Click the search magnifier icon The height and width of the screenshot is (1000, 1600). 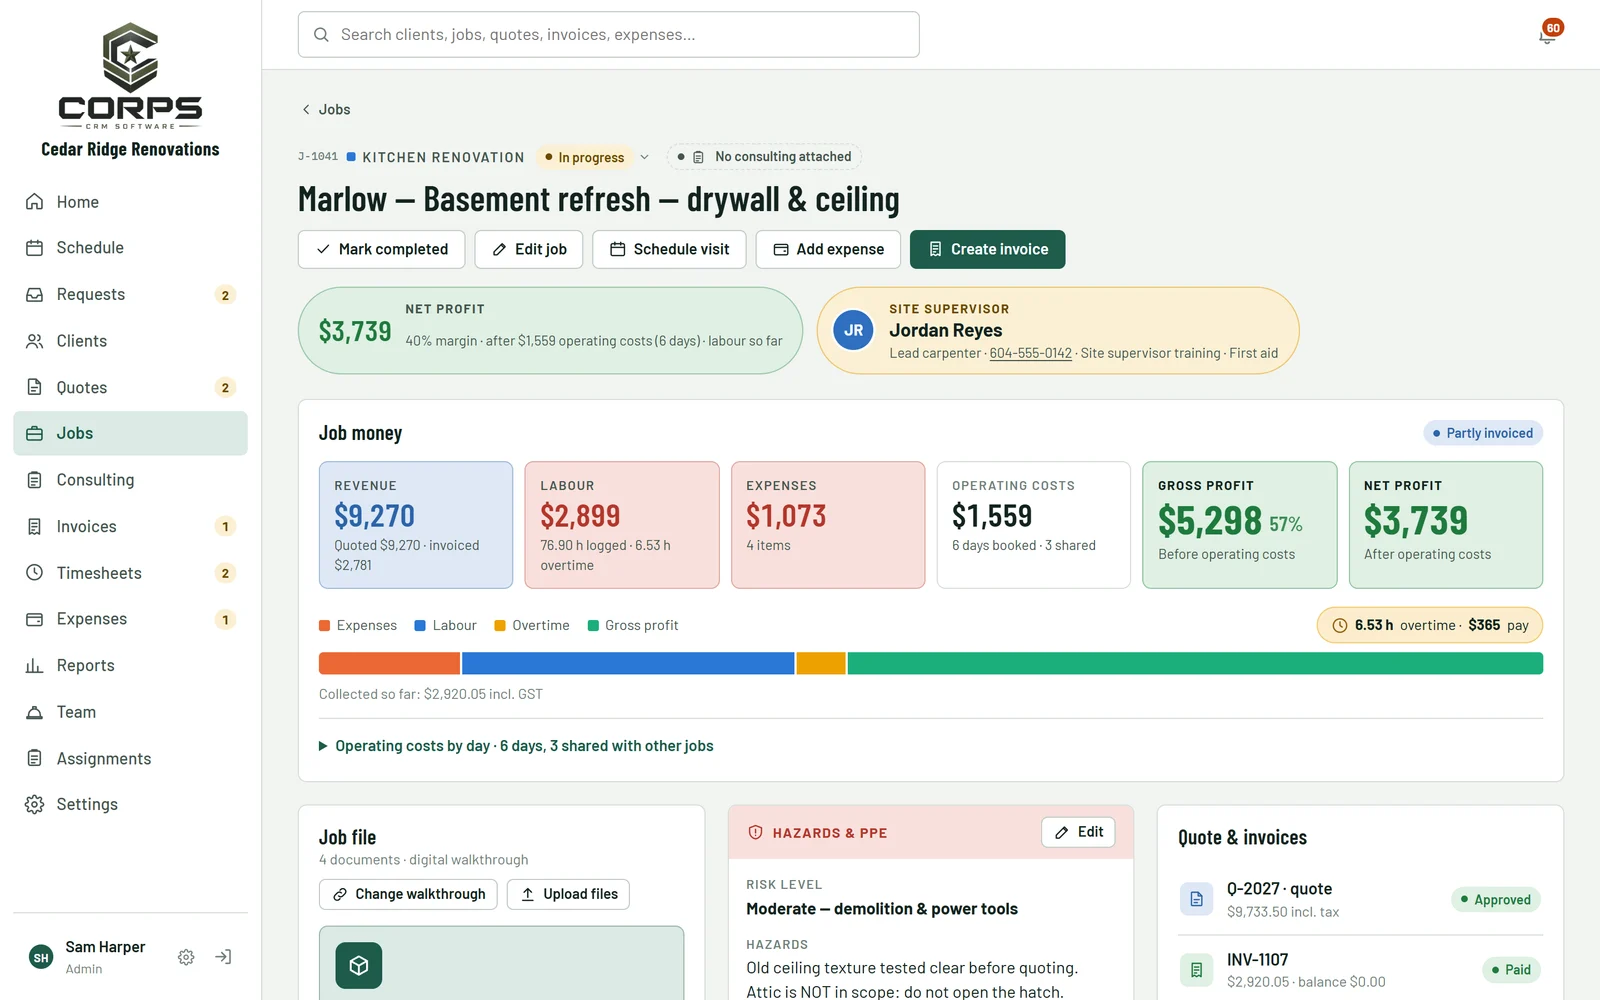(321, 35)
